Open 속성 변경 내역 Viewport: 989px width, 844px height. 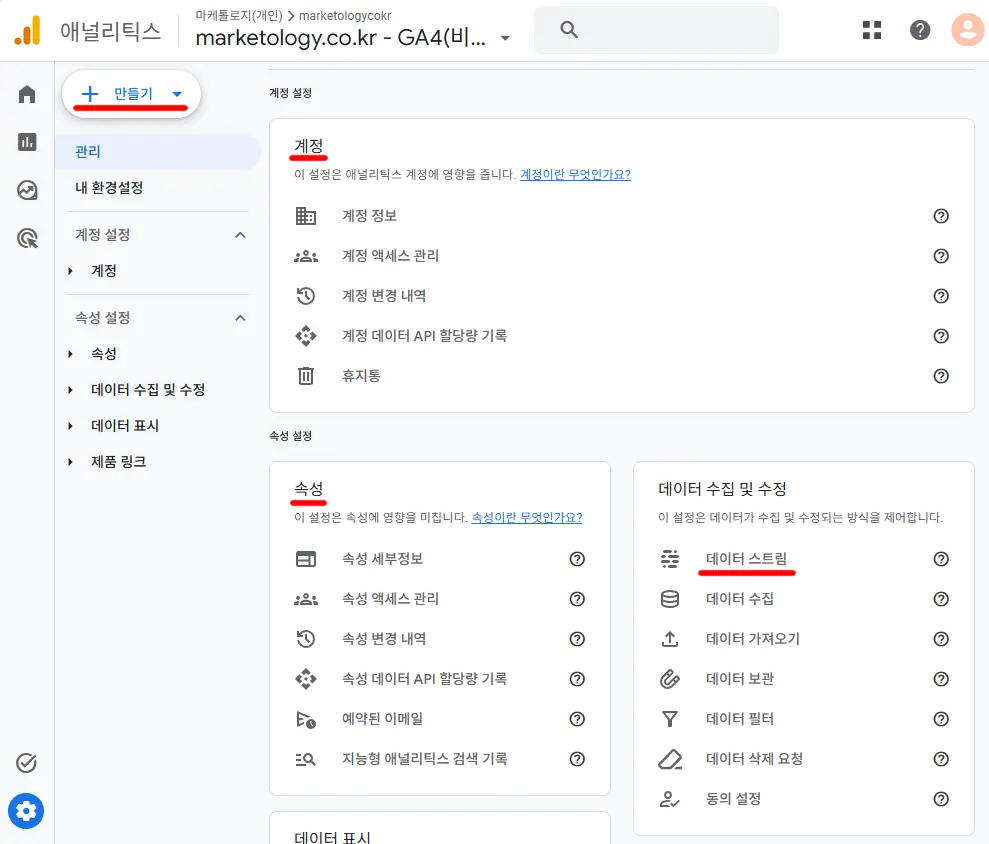(384, 639)
